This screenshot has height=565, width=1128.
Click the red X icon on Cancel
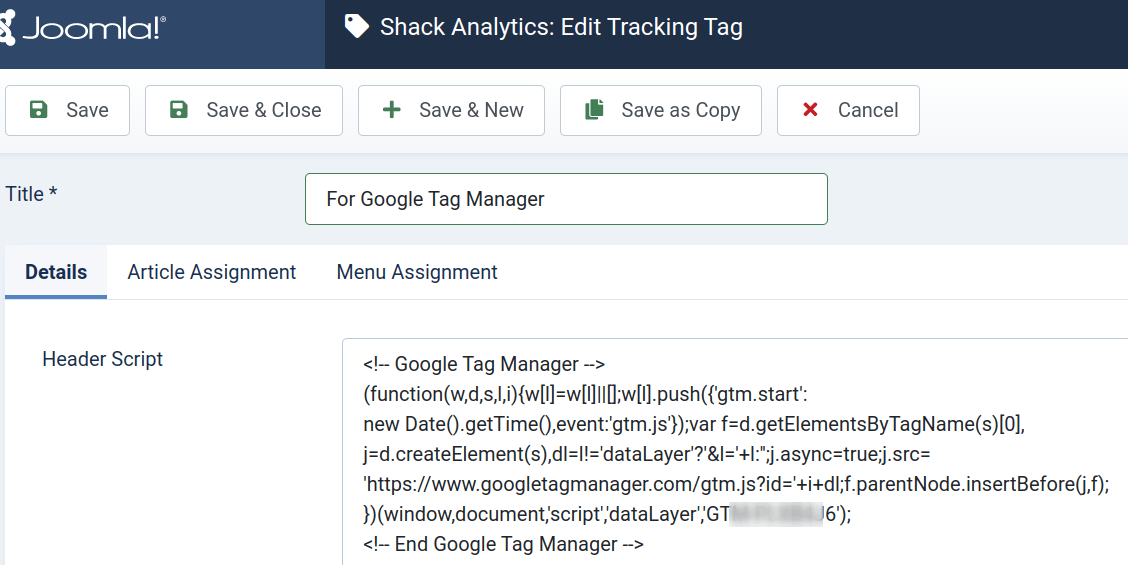pyautogui.click(x=811, y=110)
